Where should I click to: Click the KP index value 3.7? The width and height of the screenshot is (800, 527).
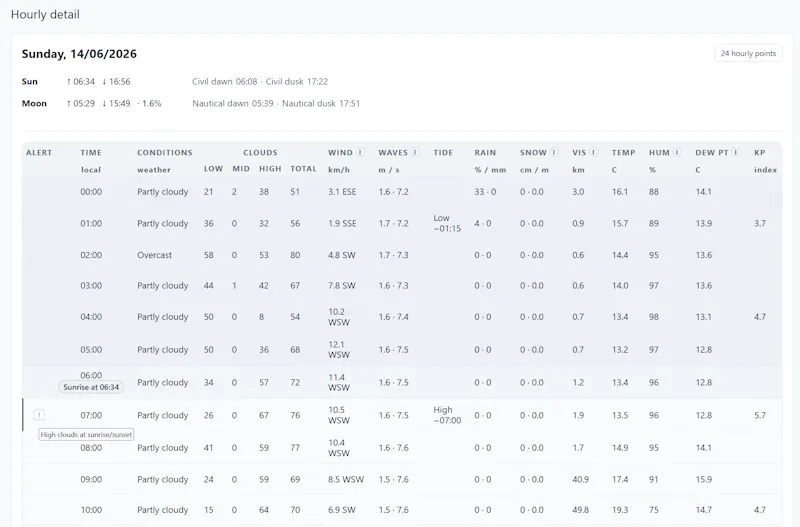point(760,223)
